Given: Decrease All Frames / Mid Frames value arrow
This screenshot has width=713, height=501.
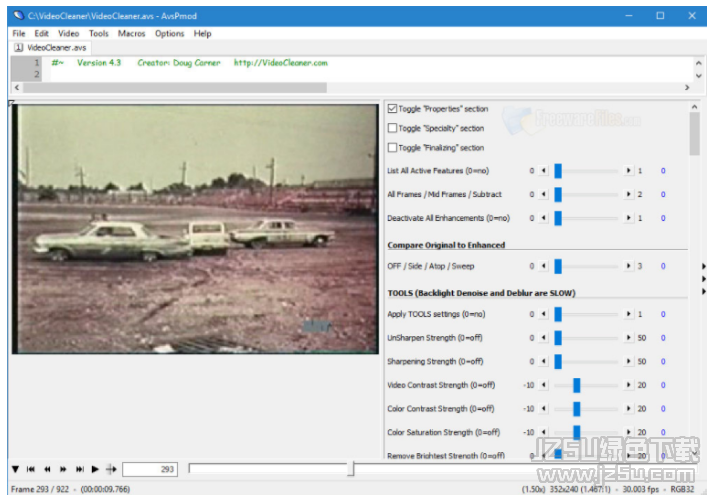Looking at the screenshot, I should 544,195.
